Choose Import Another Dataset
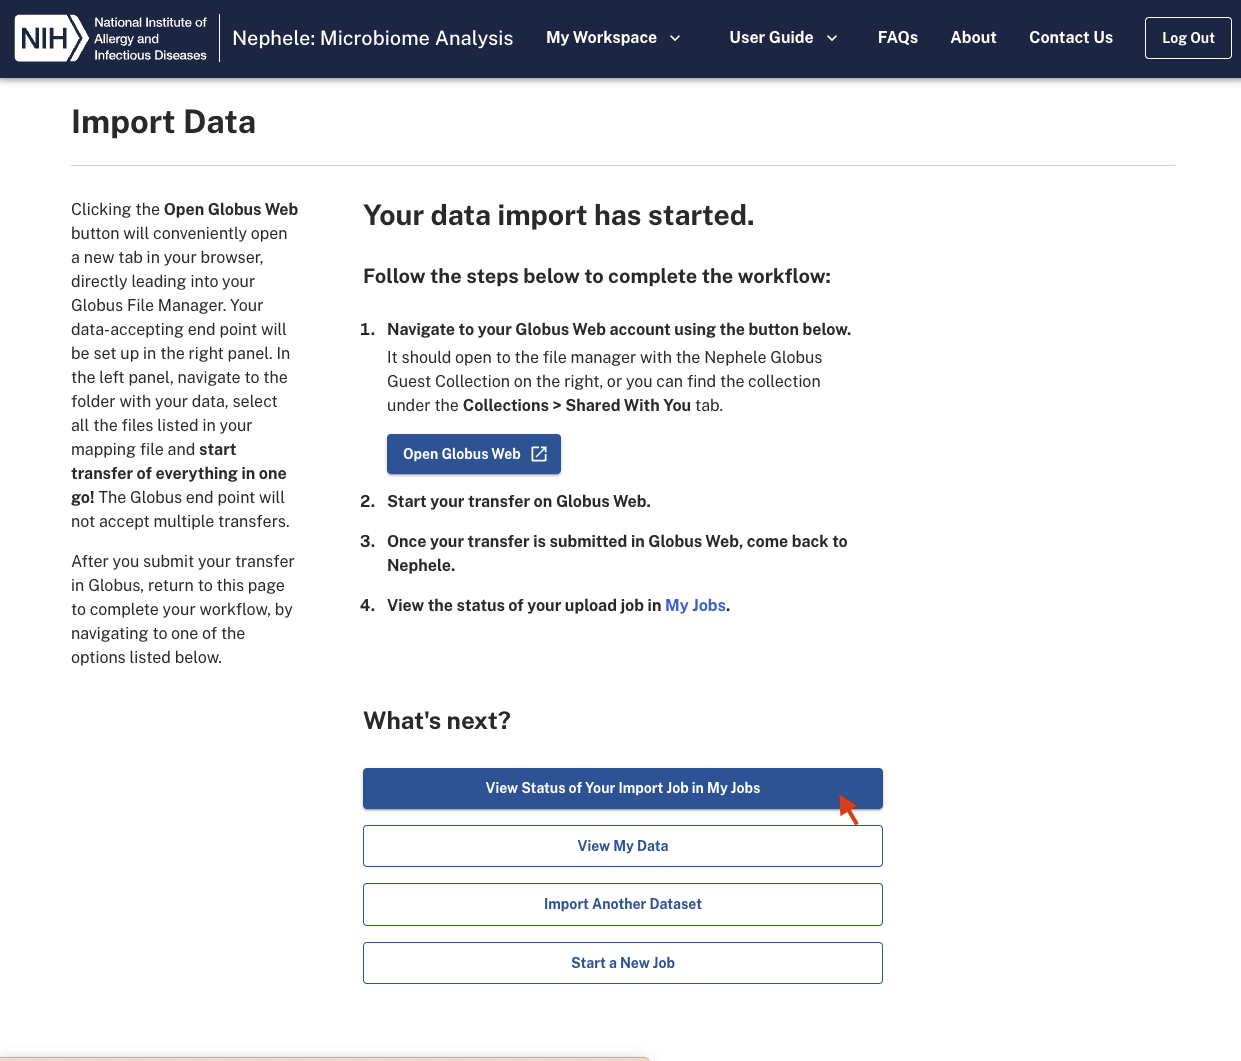 [622, 904]
